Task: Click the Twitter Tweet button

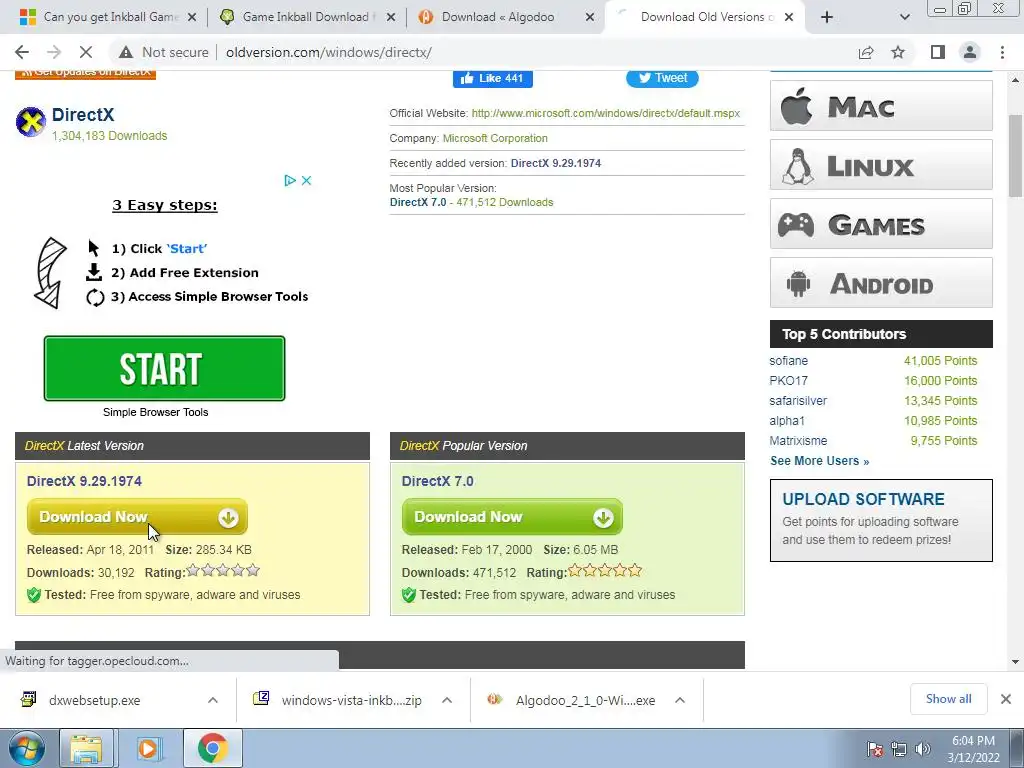Action: [662, 78]
